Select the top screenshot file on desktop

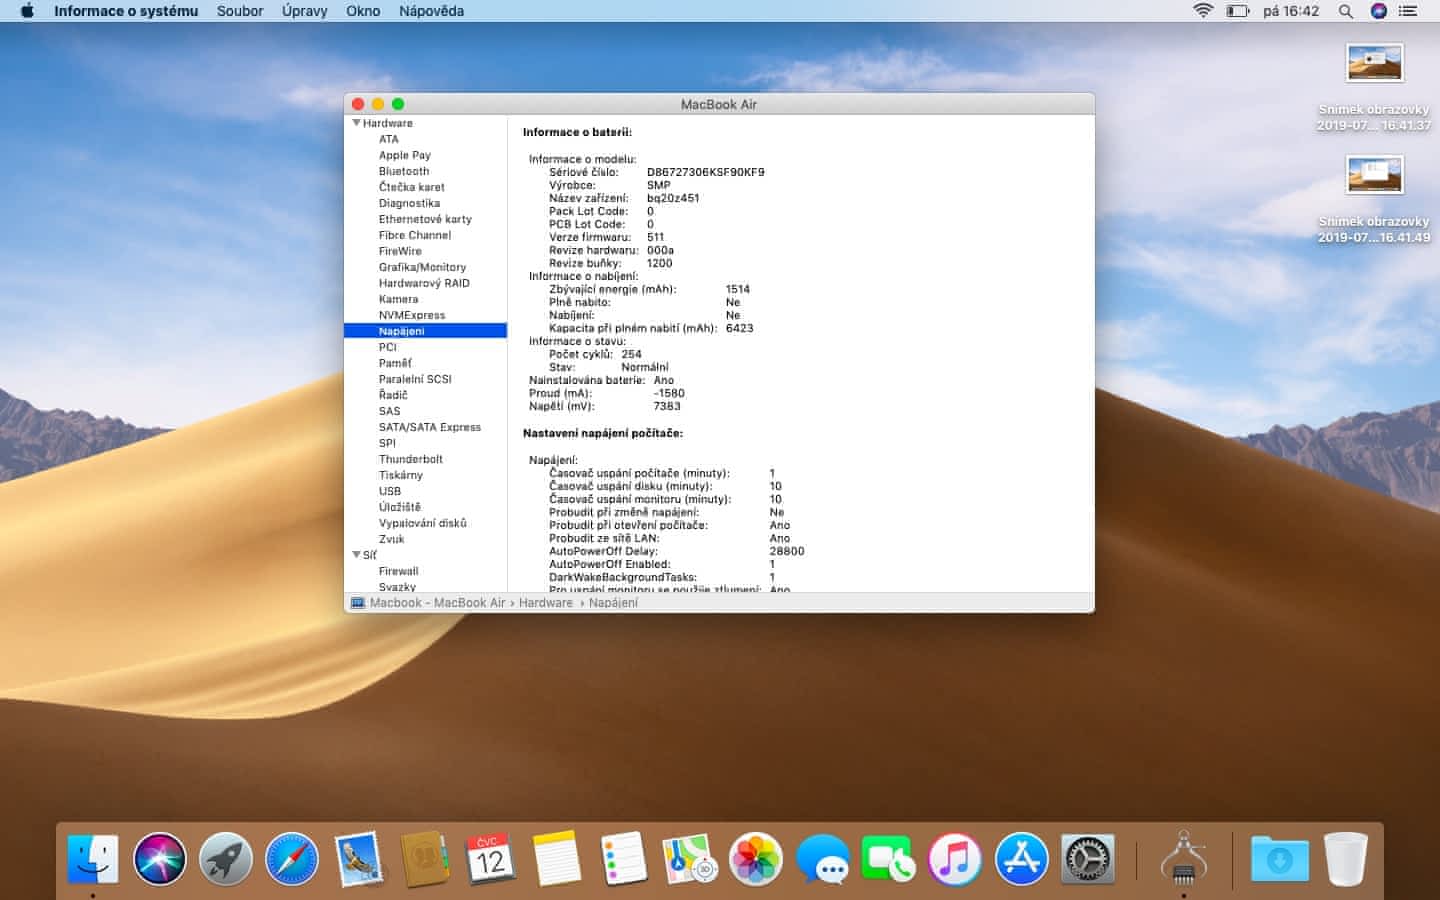pos(1374,64)
